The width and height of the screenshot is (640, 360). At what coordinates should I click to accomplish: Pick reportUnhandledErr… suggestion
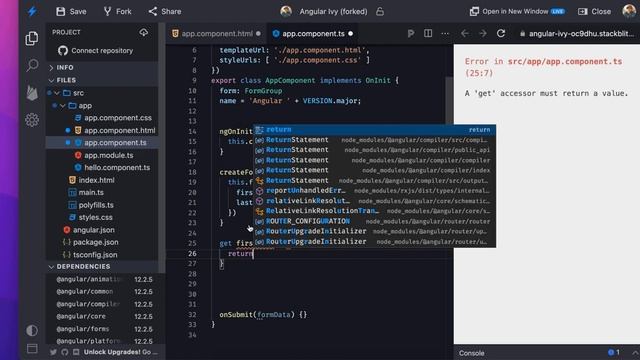pos(375,191)
